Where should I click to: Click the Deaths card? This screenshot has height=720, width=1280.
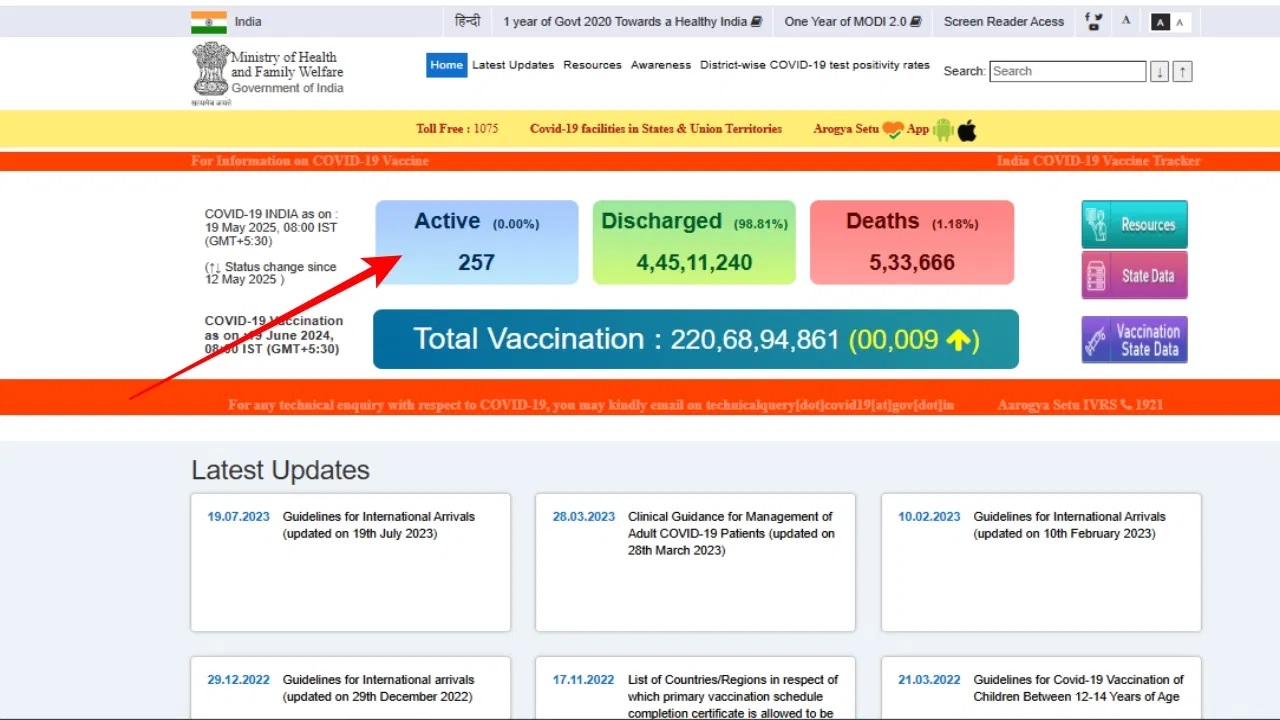pyautogui.click(x=912, y=242)
